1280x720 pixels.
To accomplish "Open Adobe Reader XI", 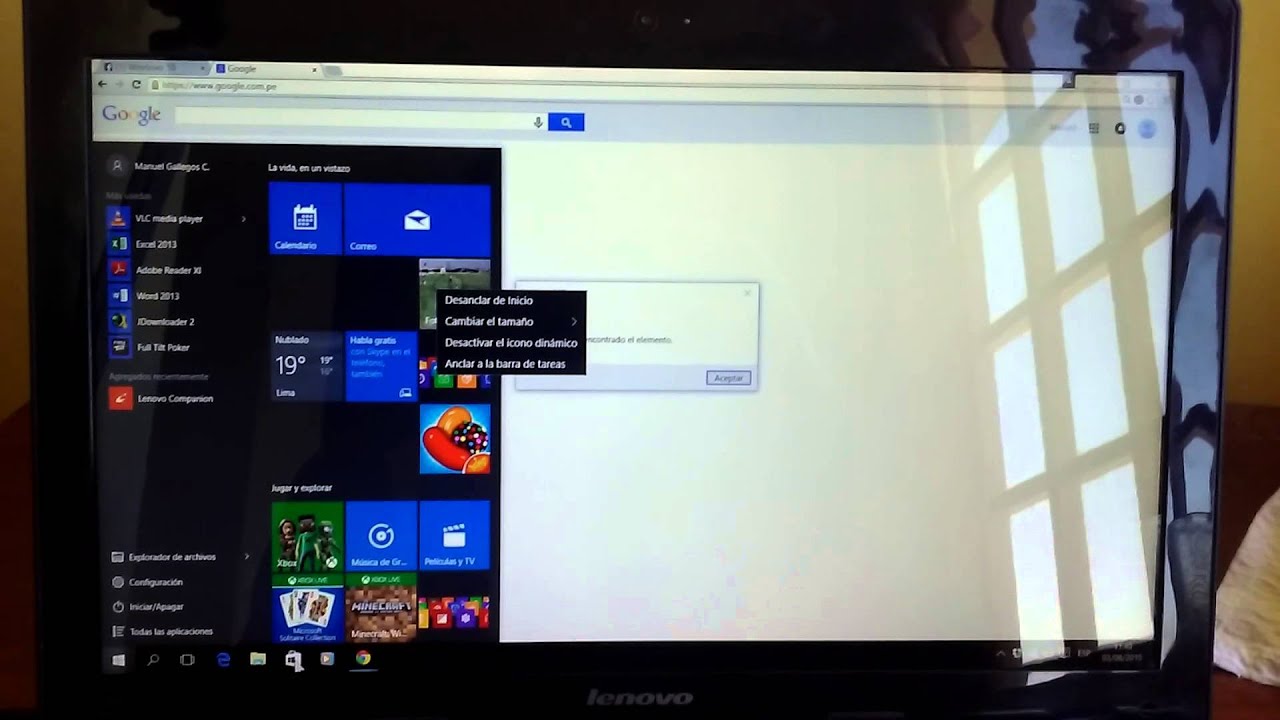I will [168, 270].
